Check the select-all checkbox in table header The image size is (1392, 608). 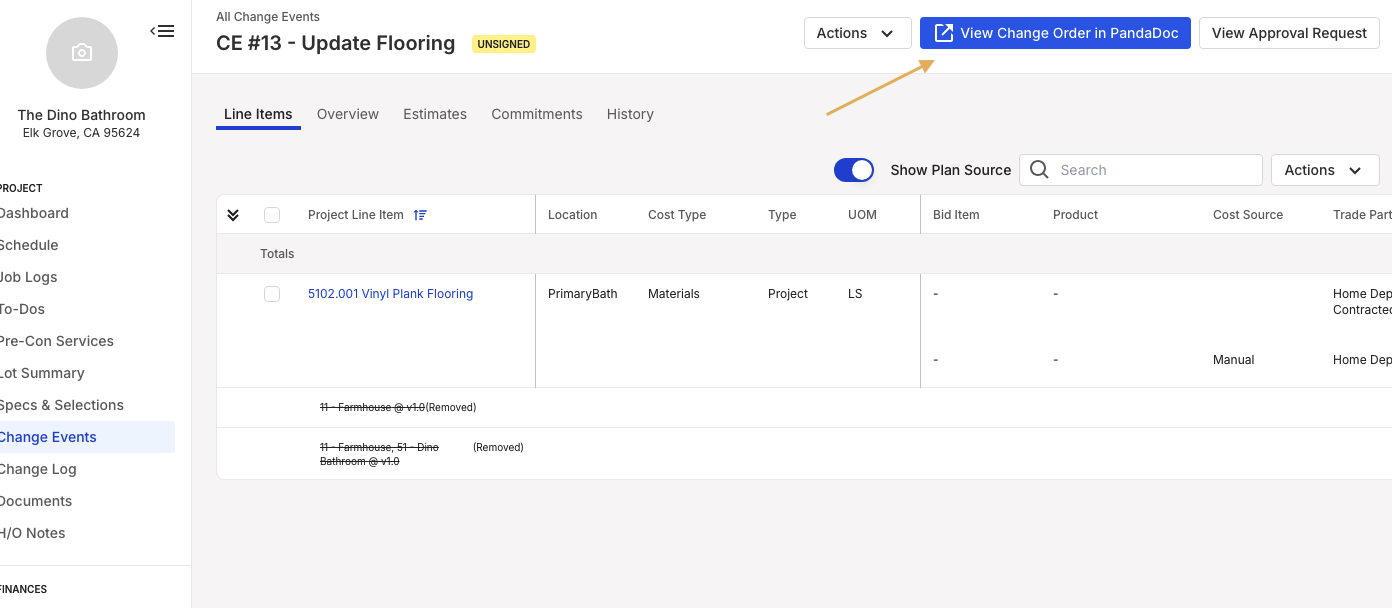(272, 215)
